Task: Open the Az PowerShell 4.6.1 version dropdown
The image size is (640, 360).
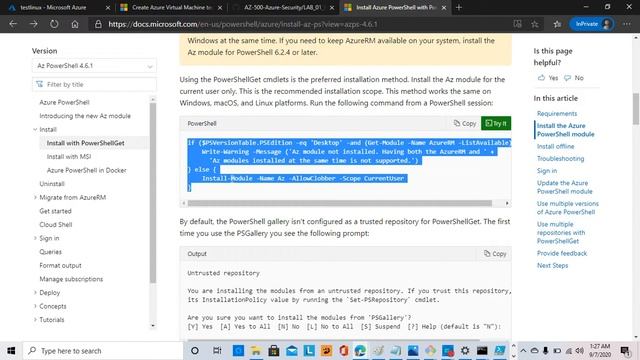Action: click(x=94, y=66)
